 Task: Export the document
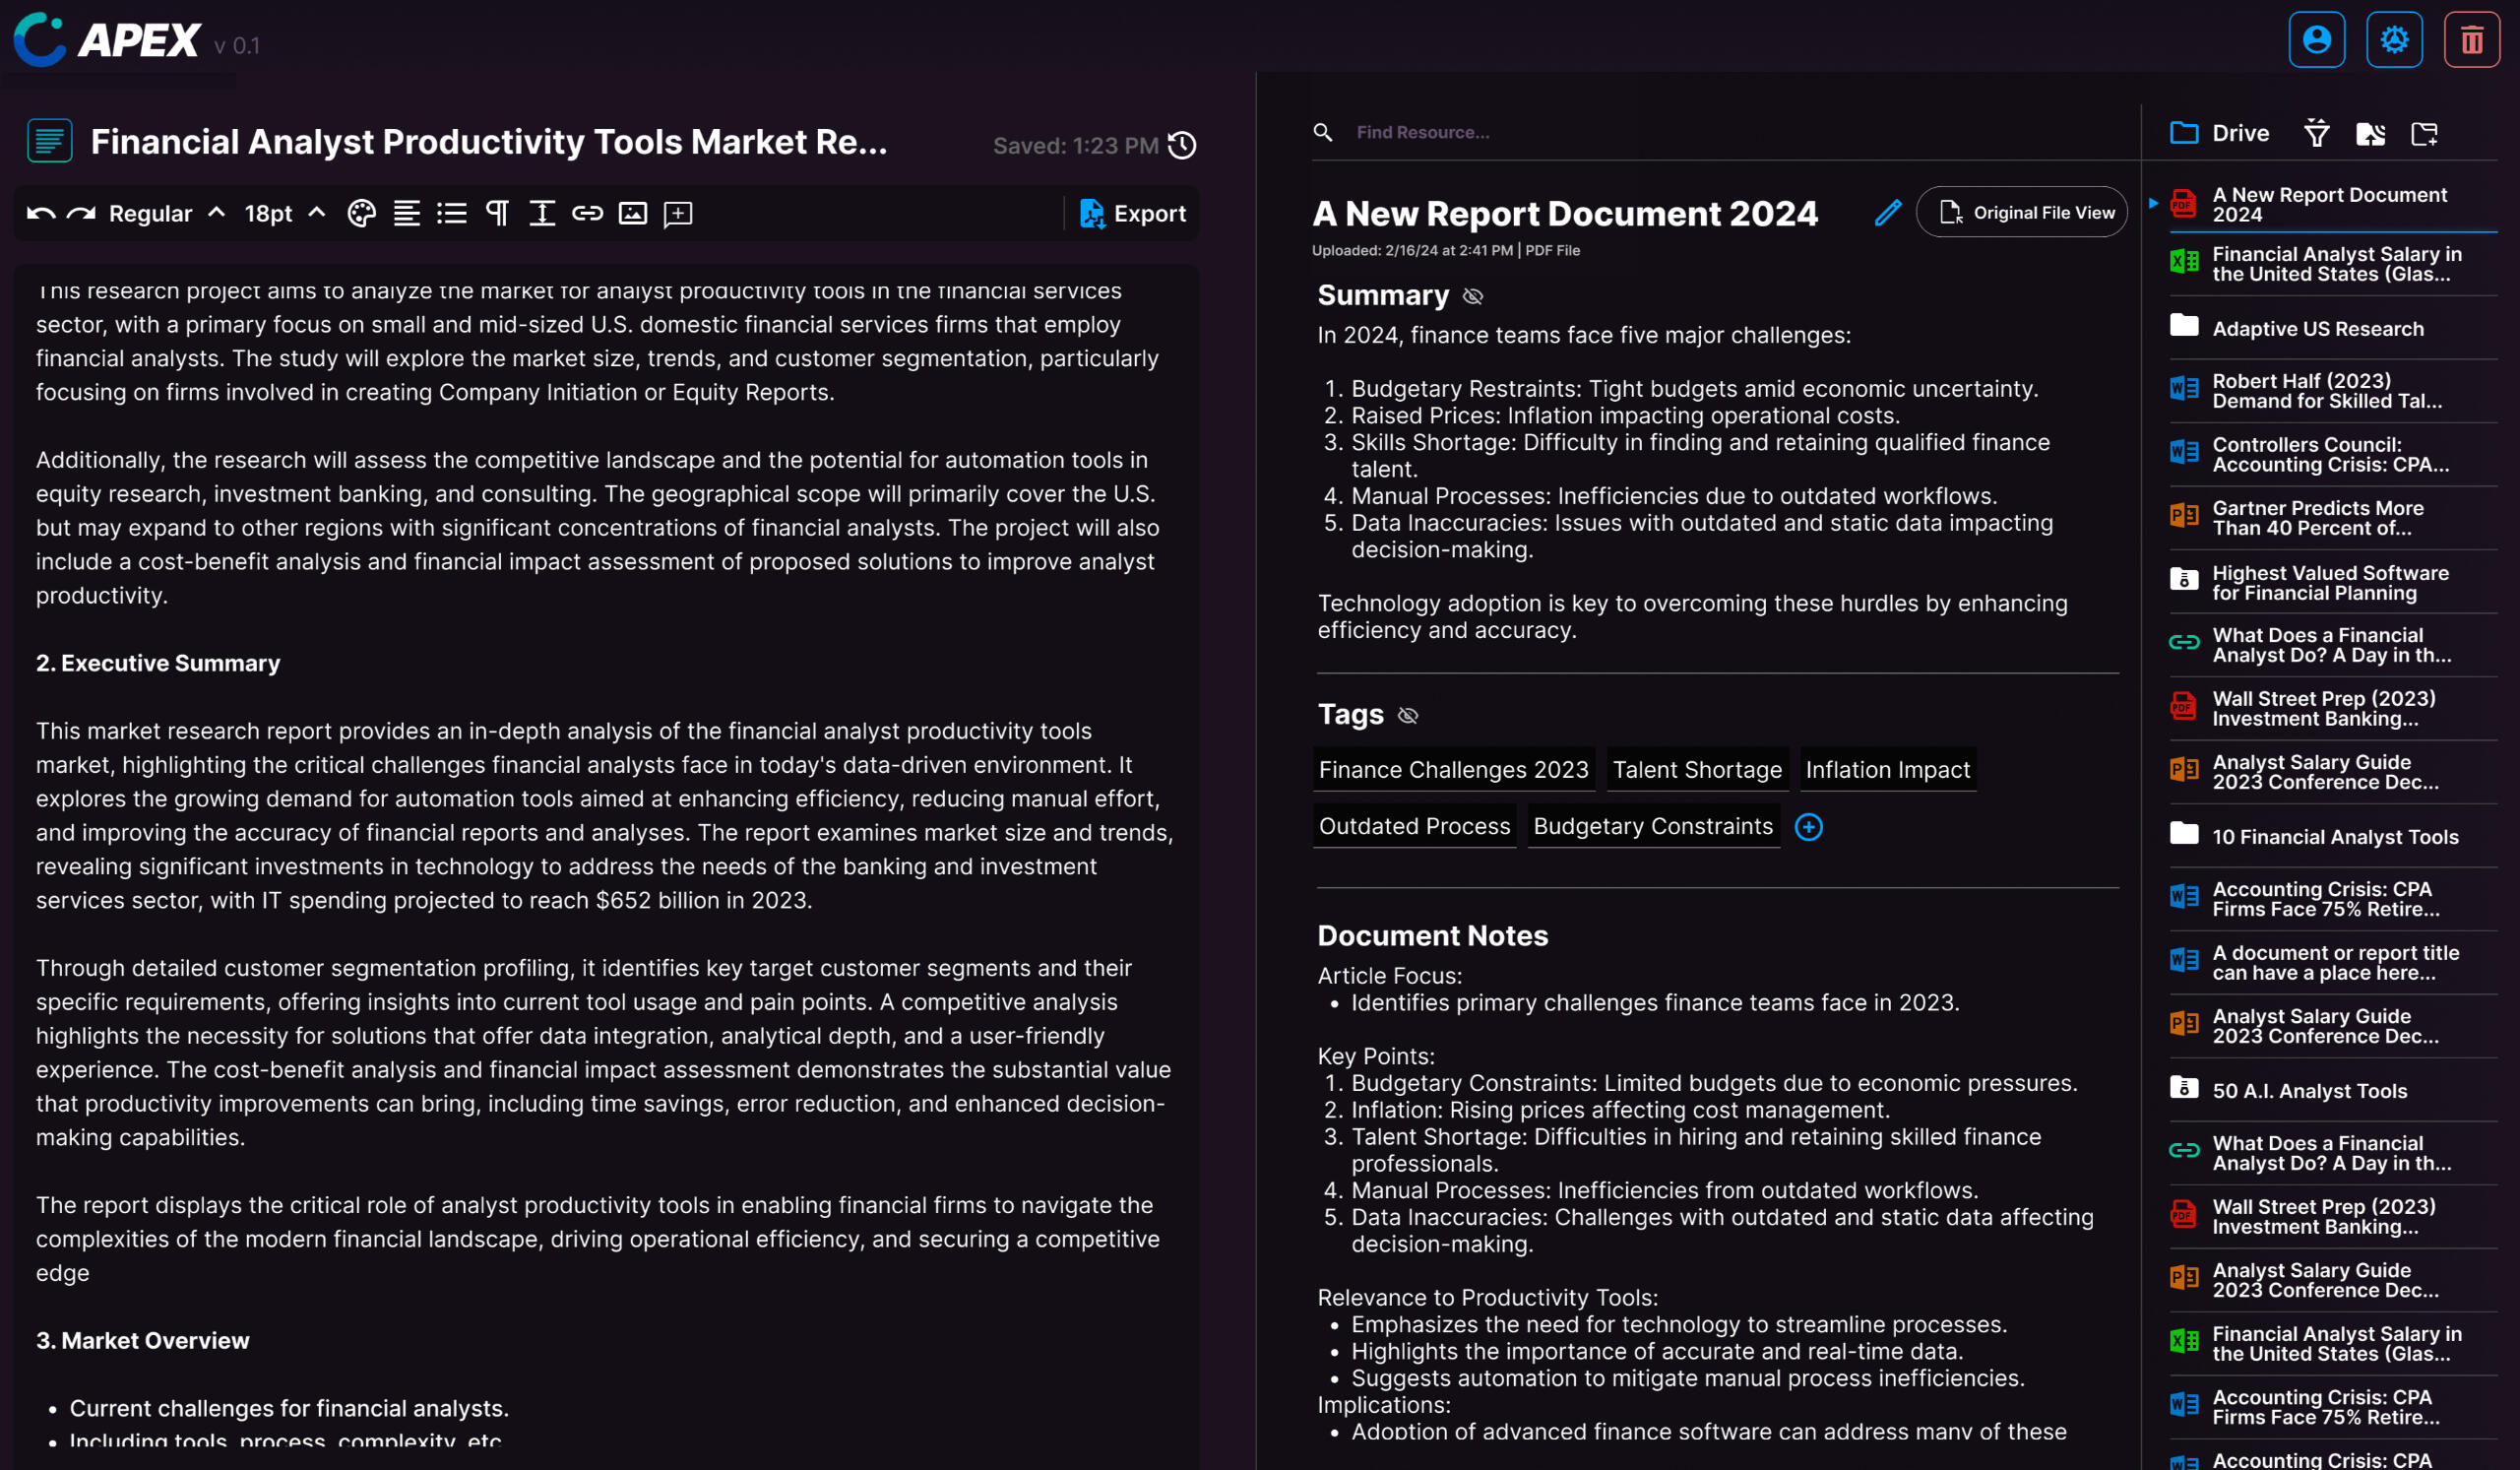pyautogui.click(x=1132, y=213)
